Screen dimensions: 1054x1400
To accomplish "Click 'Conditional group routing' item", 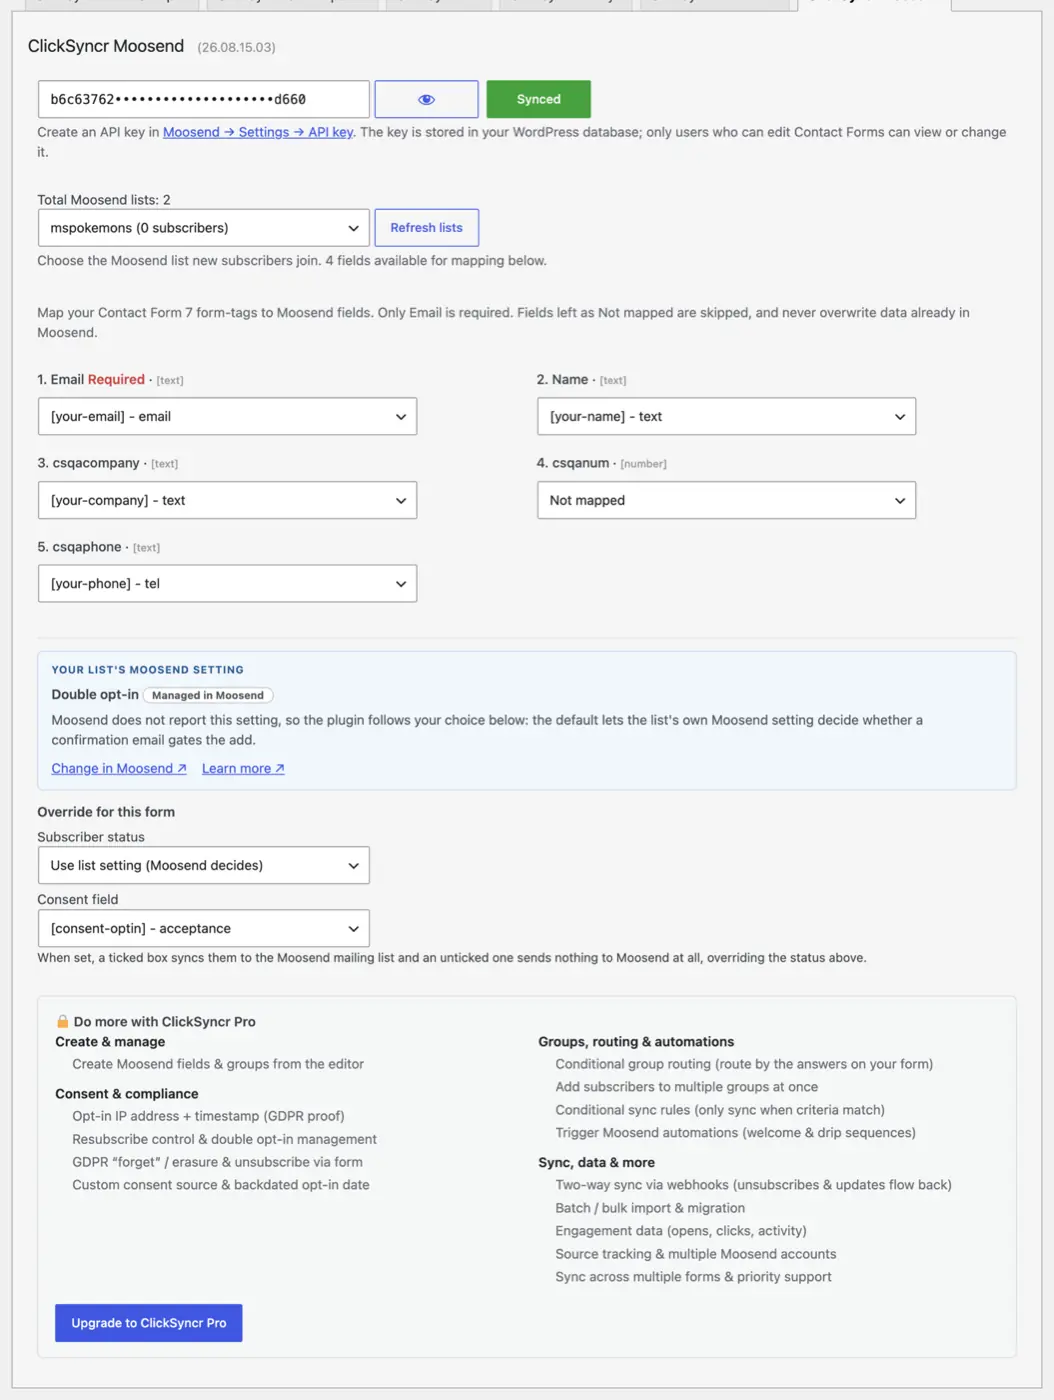I will [x=744, y=1064].
